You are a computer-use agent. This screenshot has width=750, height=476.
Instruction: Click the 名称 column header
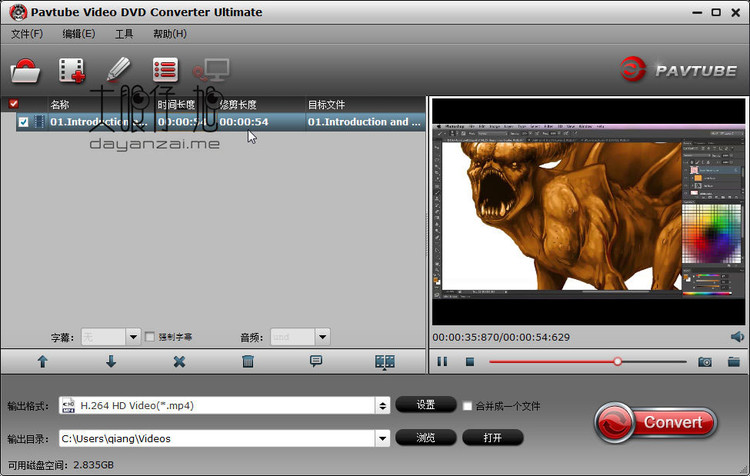[60, 104]
